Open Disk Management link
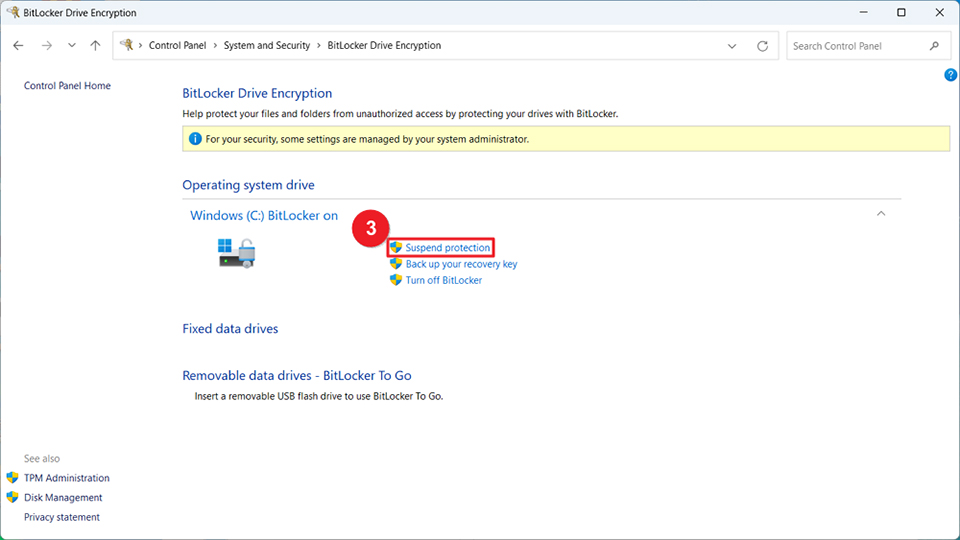This screenshot has height=540, width=960. tap(63, 497)
